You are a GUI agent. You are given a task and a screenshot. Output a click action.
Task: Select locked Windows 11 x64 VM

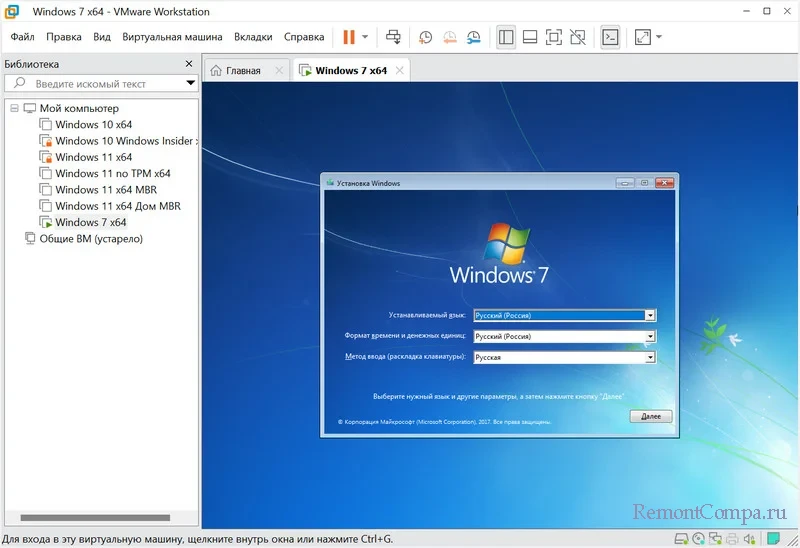point(93,157)
